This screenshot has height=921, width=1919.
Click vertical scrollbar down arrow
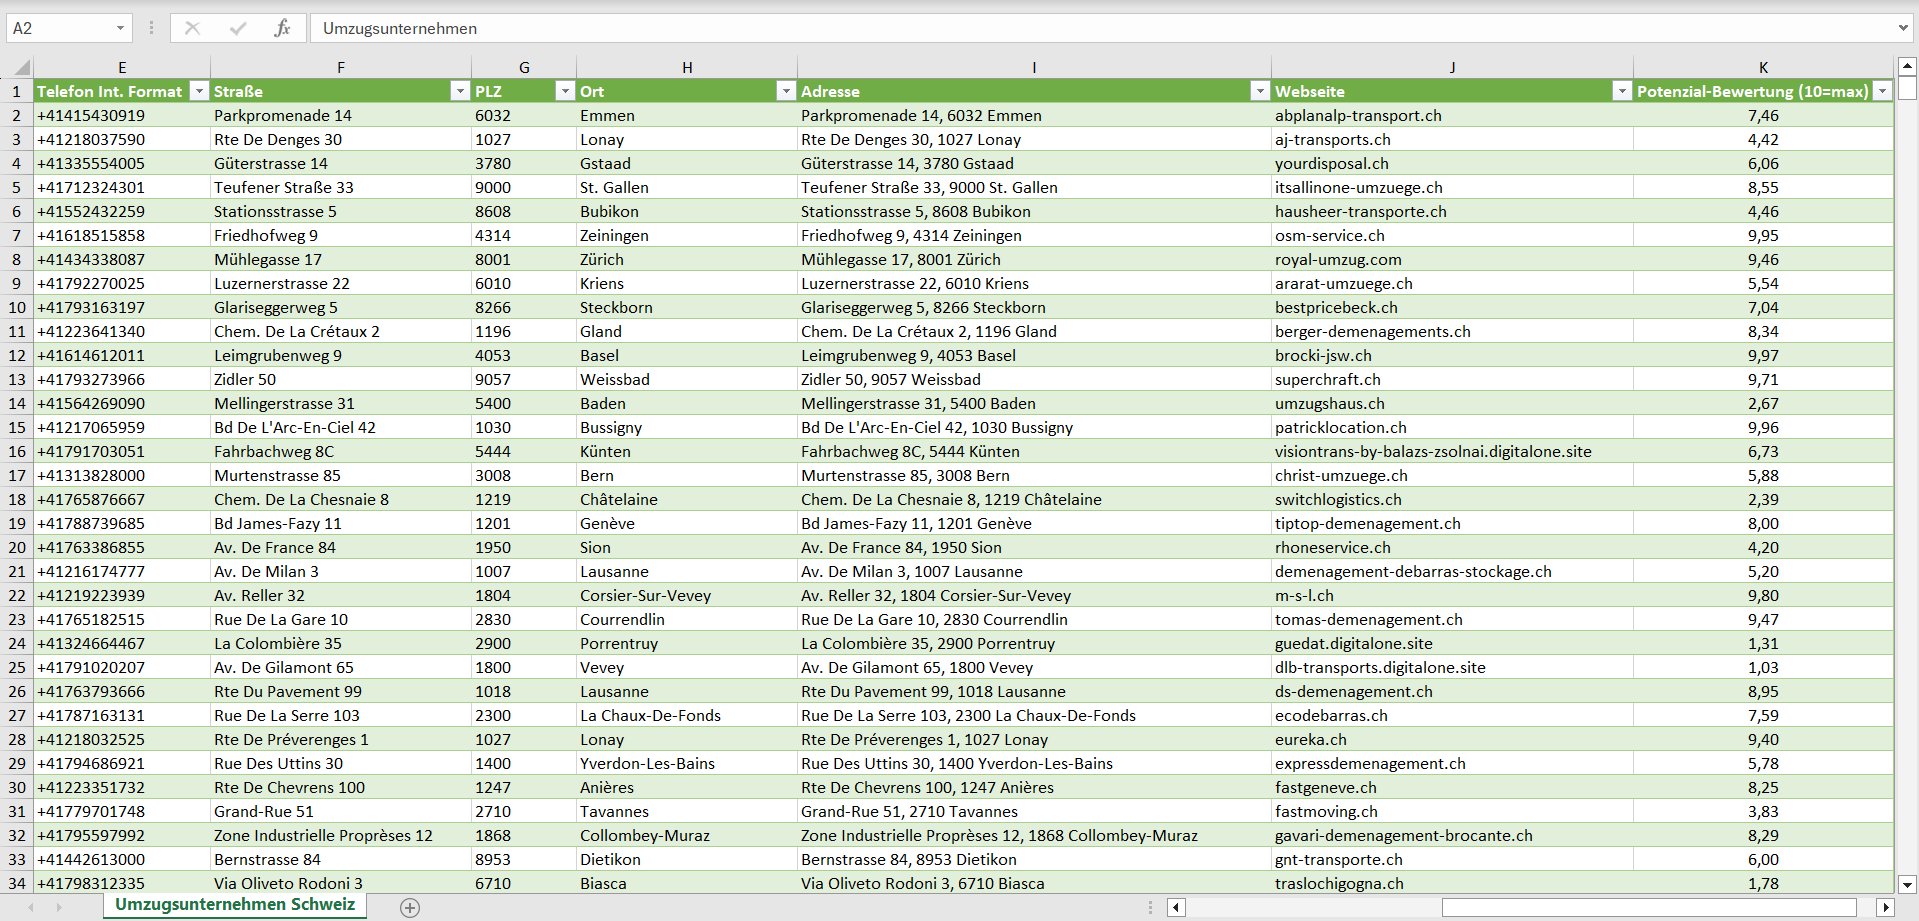[1907, 884]
